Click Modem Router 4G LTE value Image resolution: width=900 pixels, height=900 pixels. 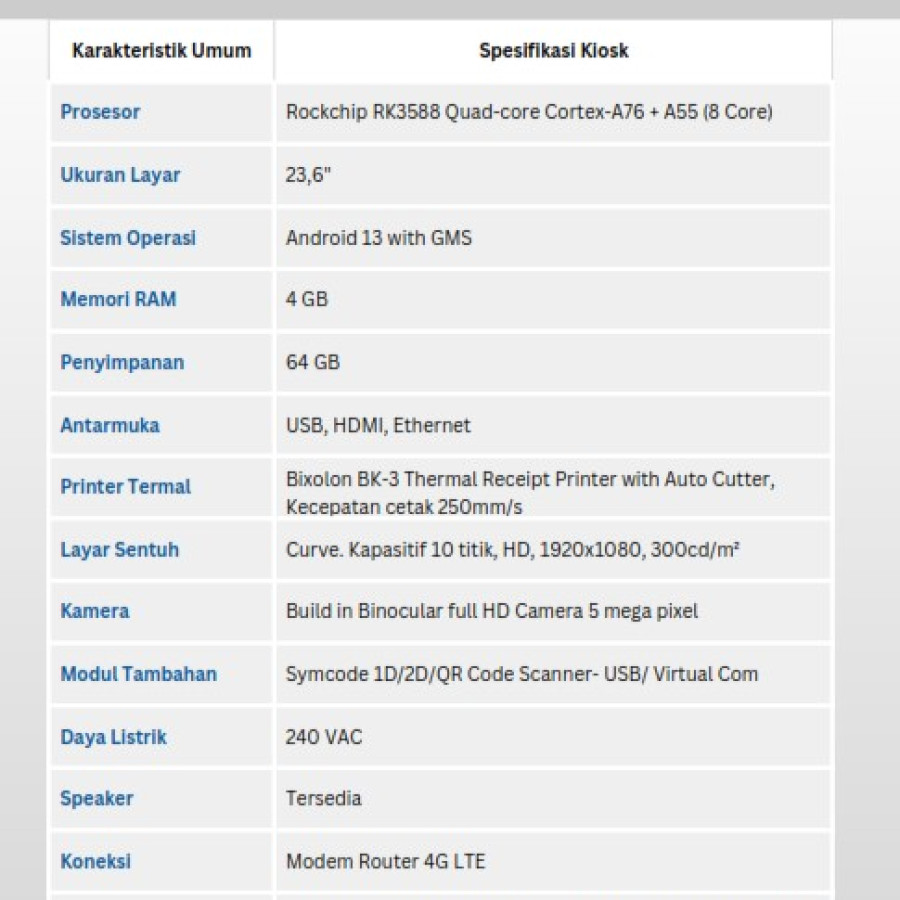(x=386, y=862)
